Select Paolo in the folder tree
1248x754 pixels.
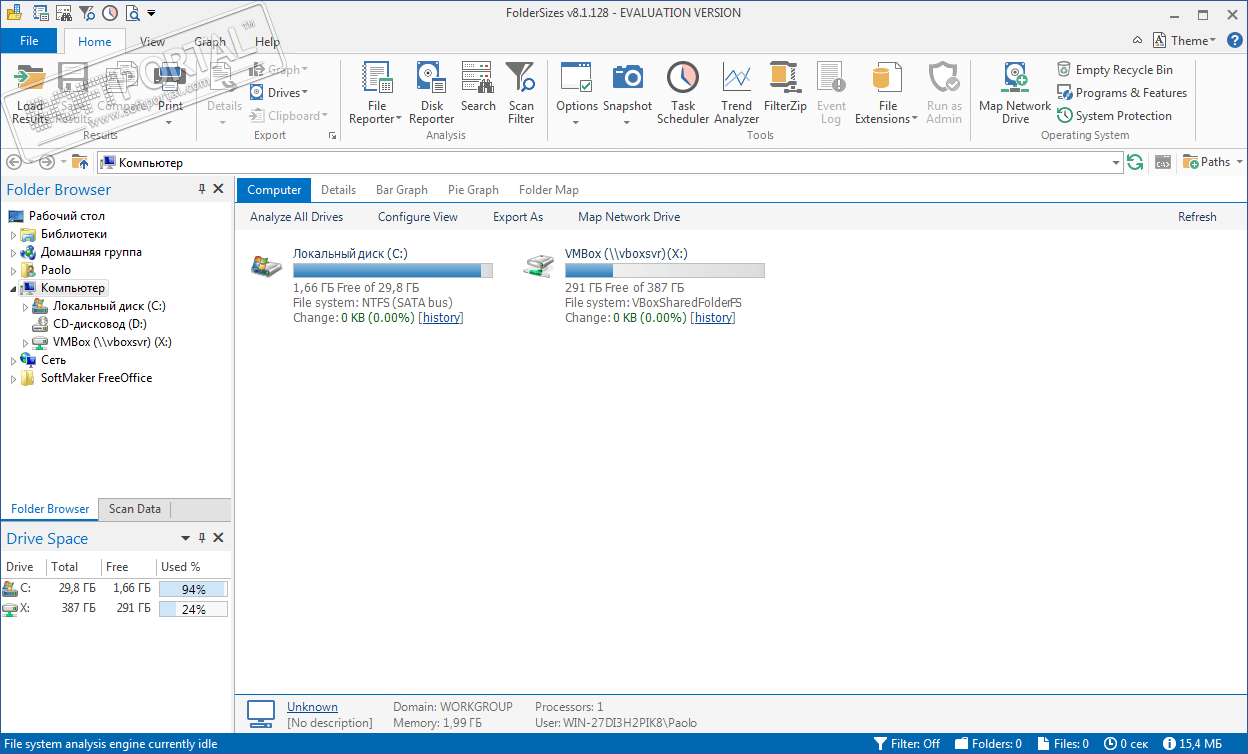56,270
